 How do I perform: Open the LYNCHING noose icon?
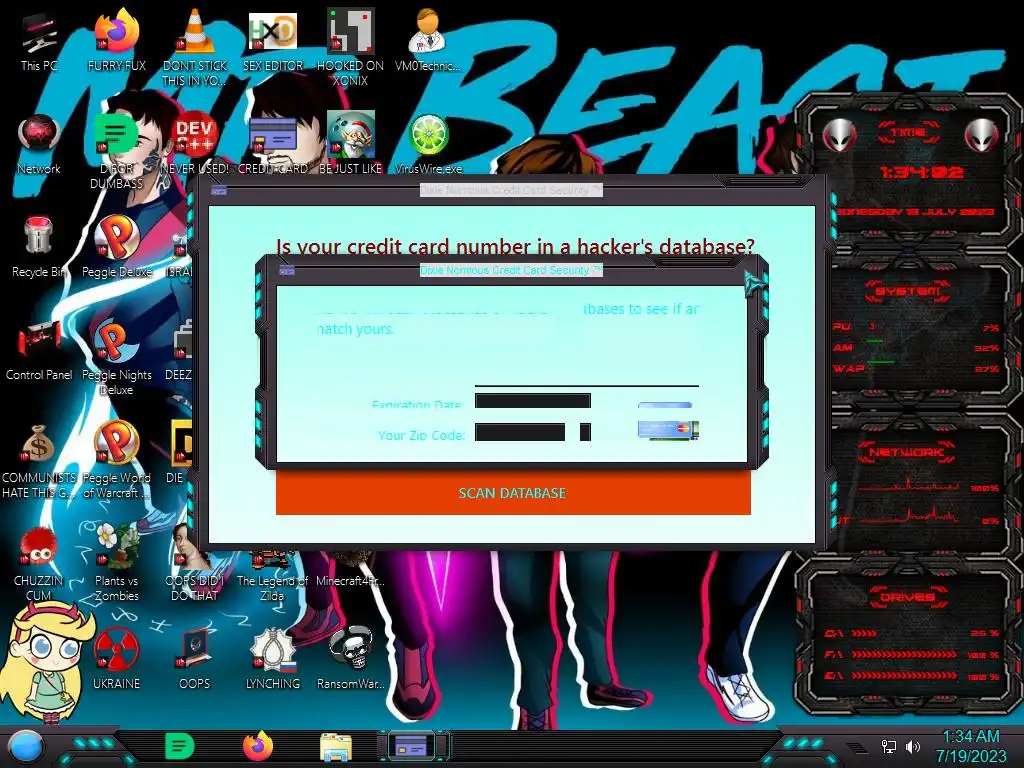point(272,658)
